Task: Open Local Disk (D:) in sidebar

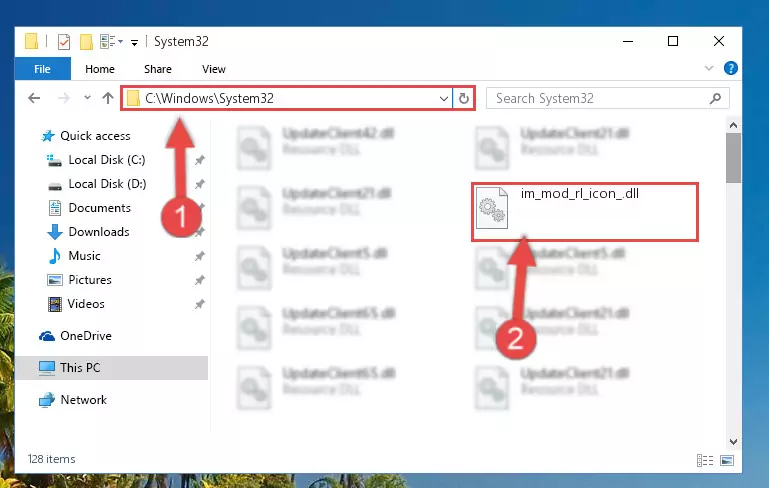Action: [107, 184]
